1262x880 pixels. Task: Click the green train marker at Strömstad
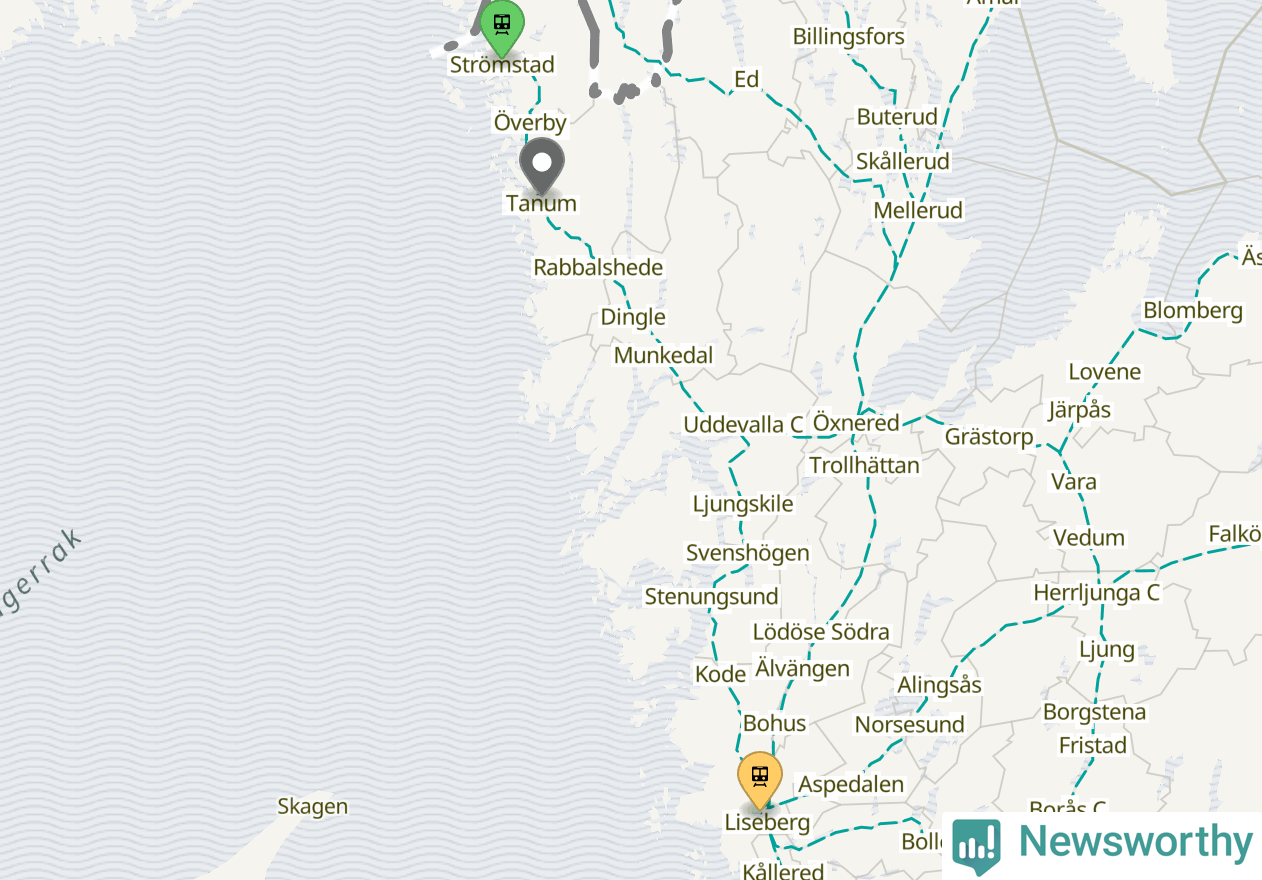click(x=502, y=28)
